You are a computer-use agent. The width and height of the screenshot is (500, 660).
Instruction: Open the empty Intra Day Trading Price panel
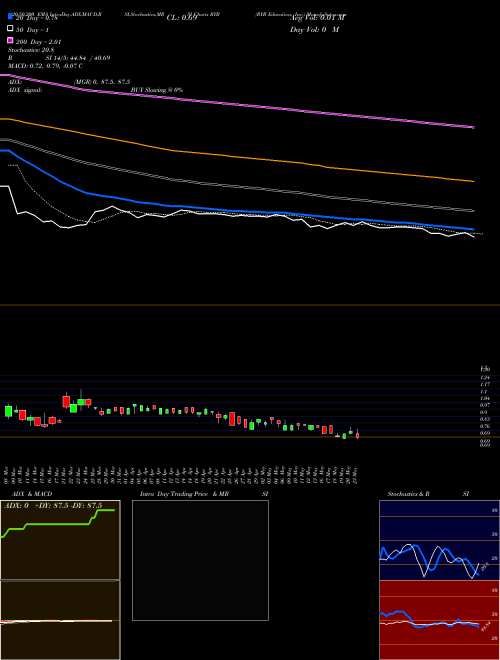(x=200, y=560)
